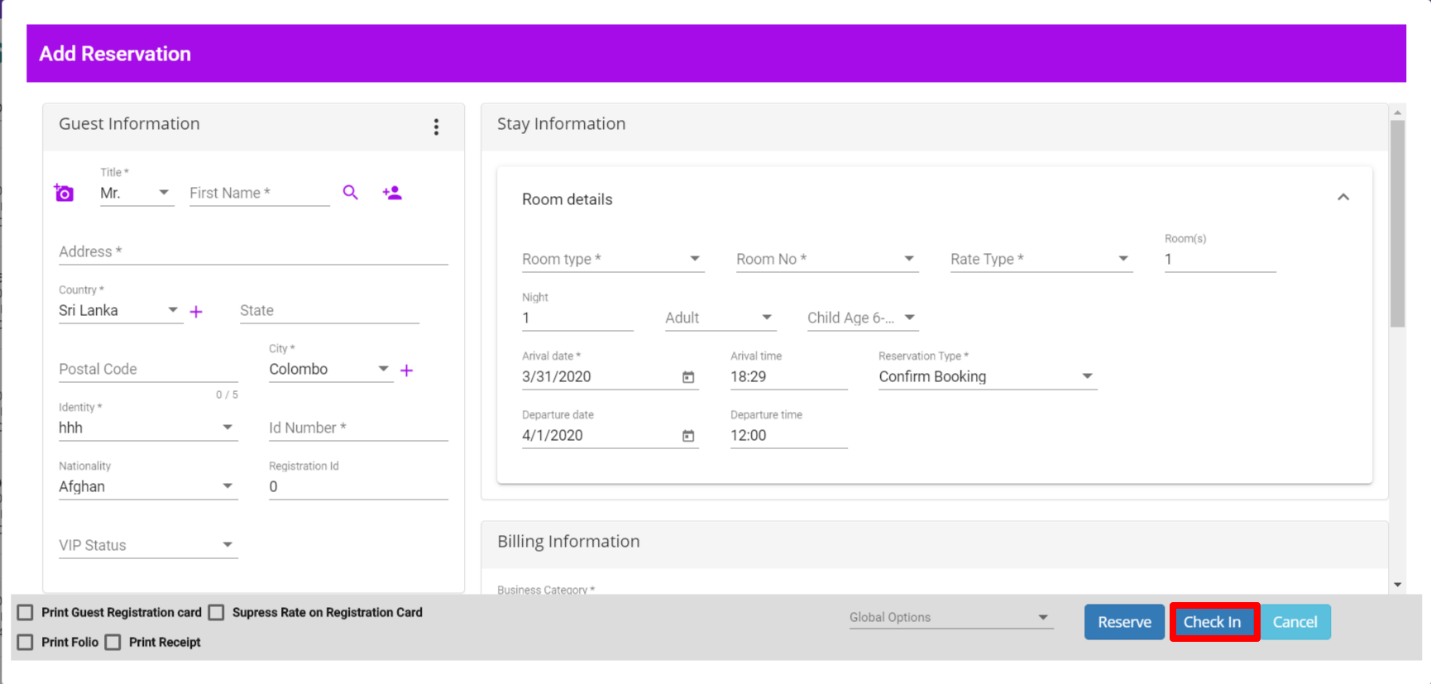Enable Print Guest Registration card checkbox
This screenshot has height=684, width=1431.
coord(26,612)
